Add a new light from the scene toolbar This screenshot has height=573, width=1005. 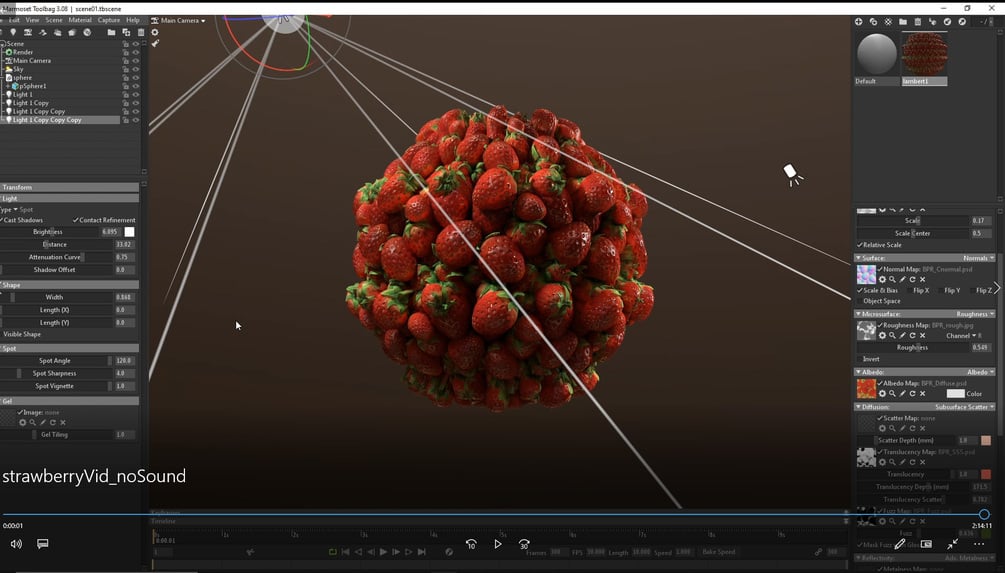(13, 32)
